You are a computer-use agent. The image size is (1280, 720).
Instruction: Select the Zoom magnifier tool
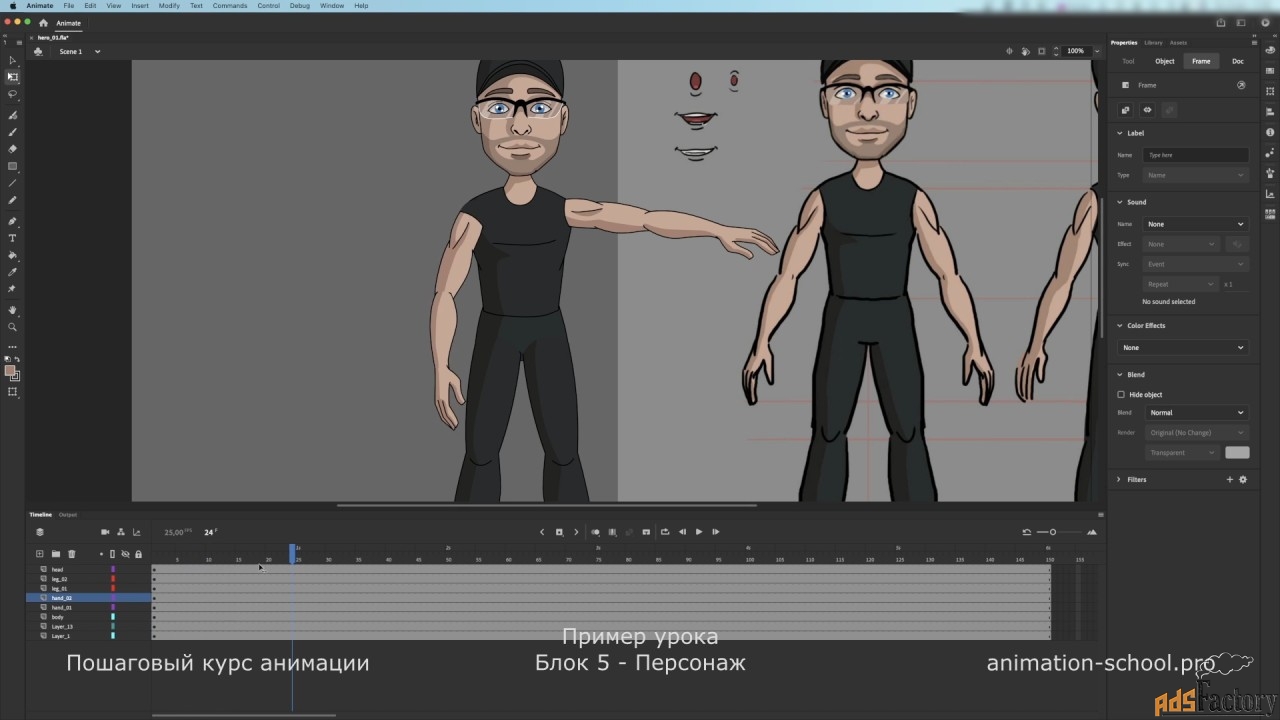point(13,327)
